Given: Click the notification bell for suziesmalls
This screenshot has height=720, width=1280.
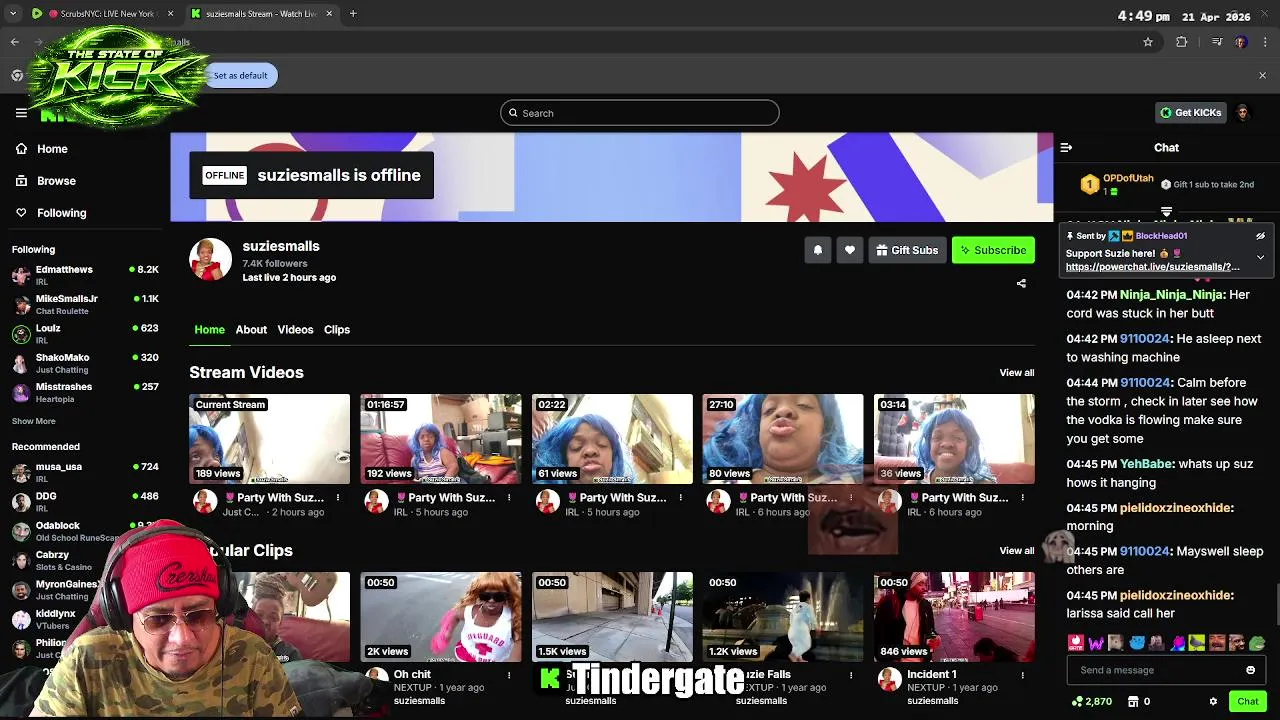Looking at the screenshot, I should (x=818, y=250).
